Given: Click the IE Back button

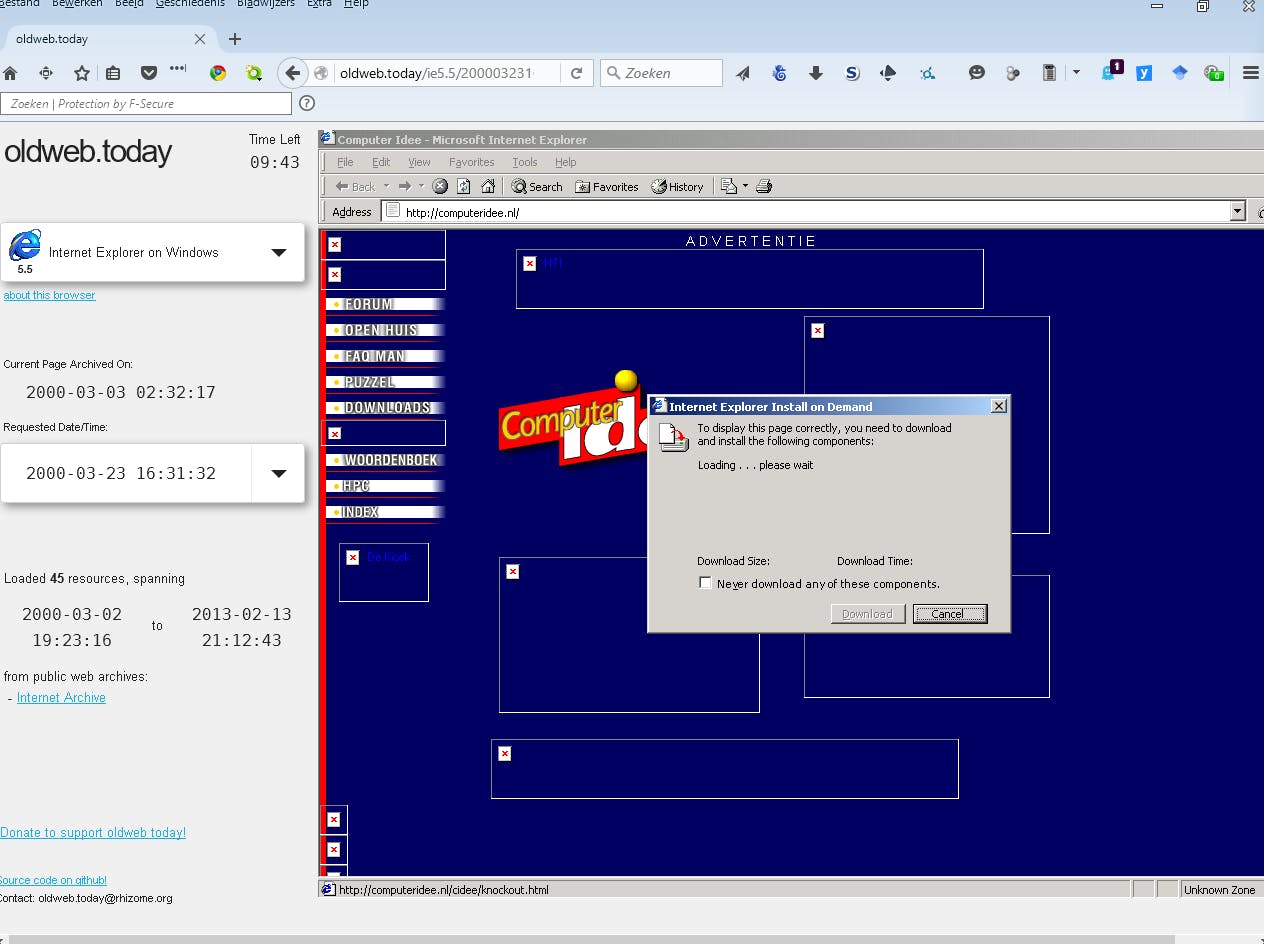Looking at the screenshot, I should click(355, 186).
